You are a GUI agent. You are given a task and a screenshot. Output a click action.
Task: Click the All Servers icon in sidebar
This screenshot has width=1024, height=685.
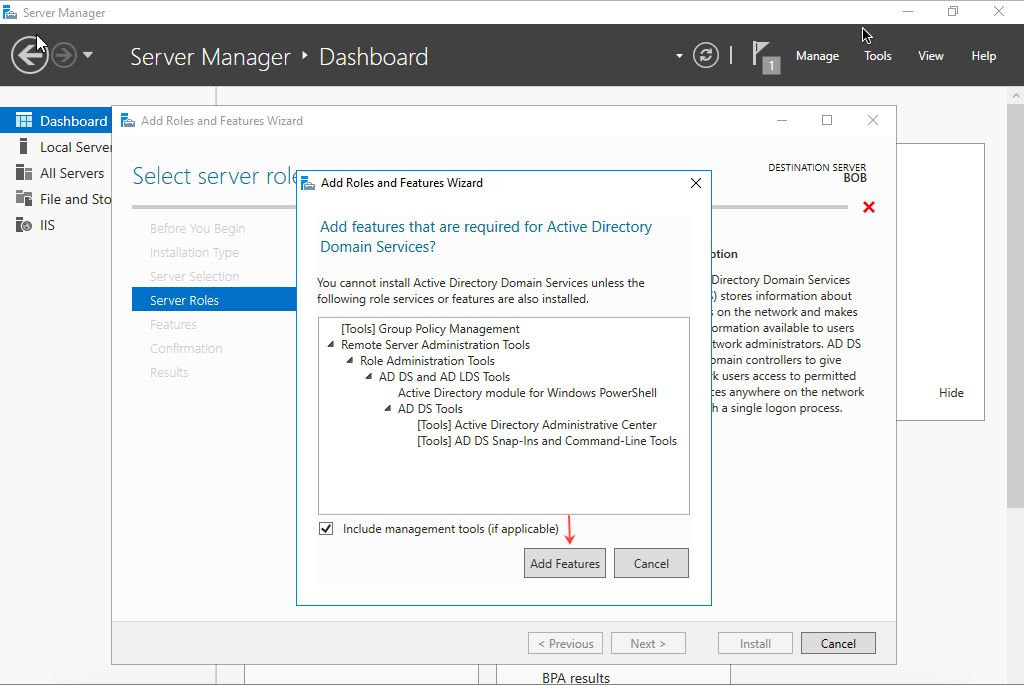point(24,172)
